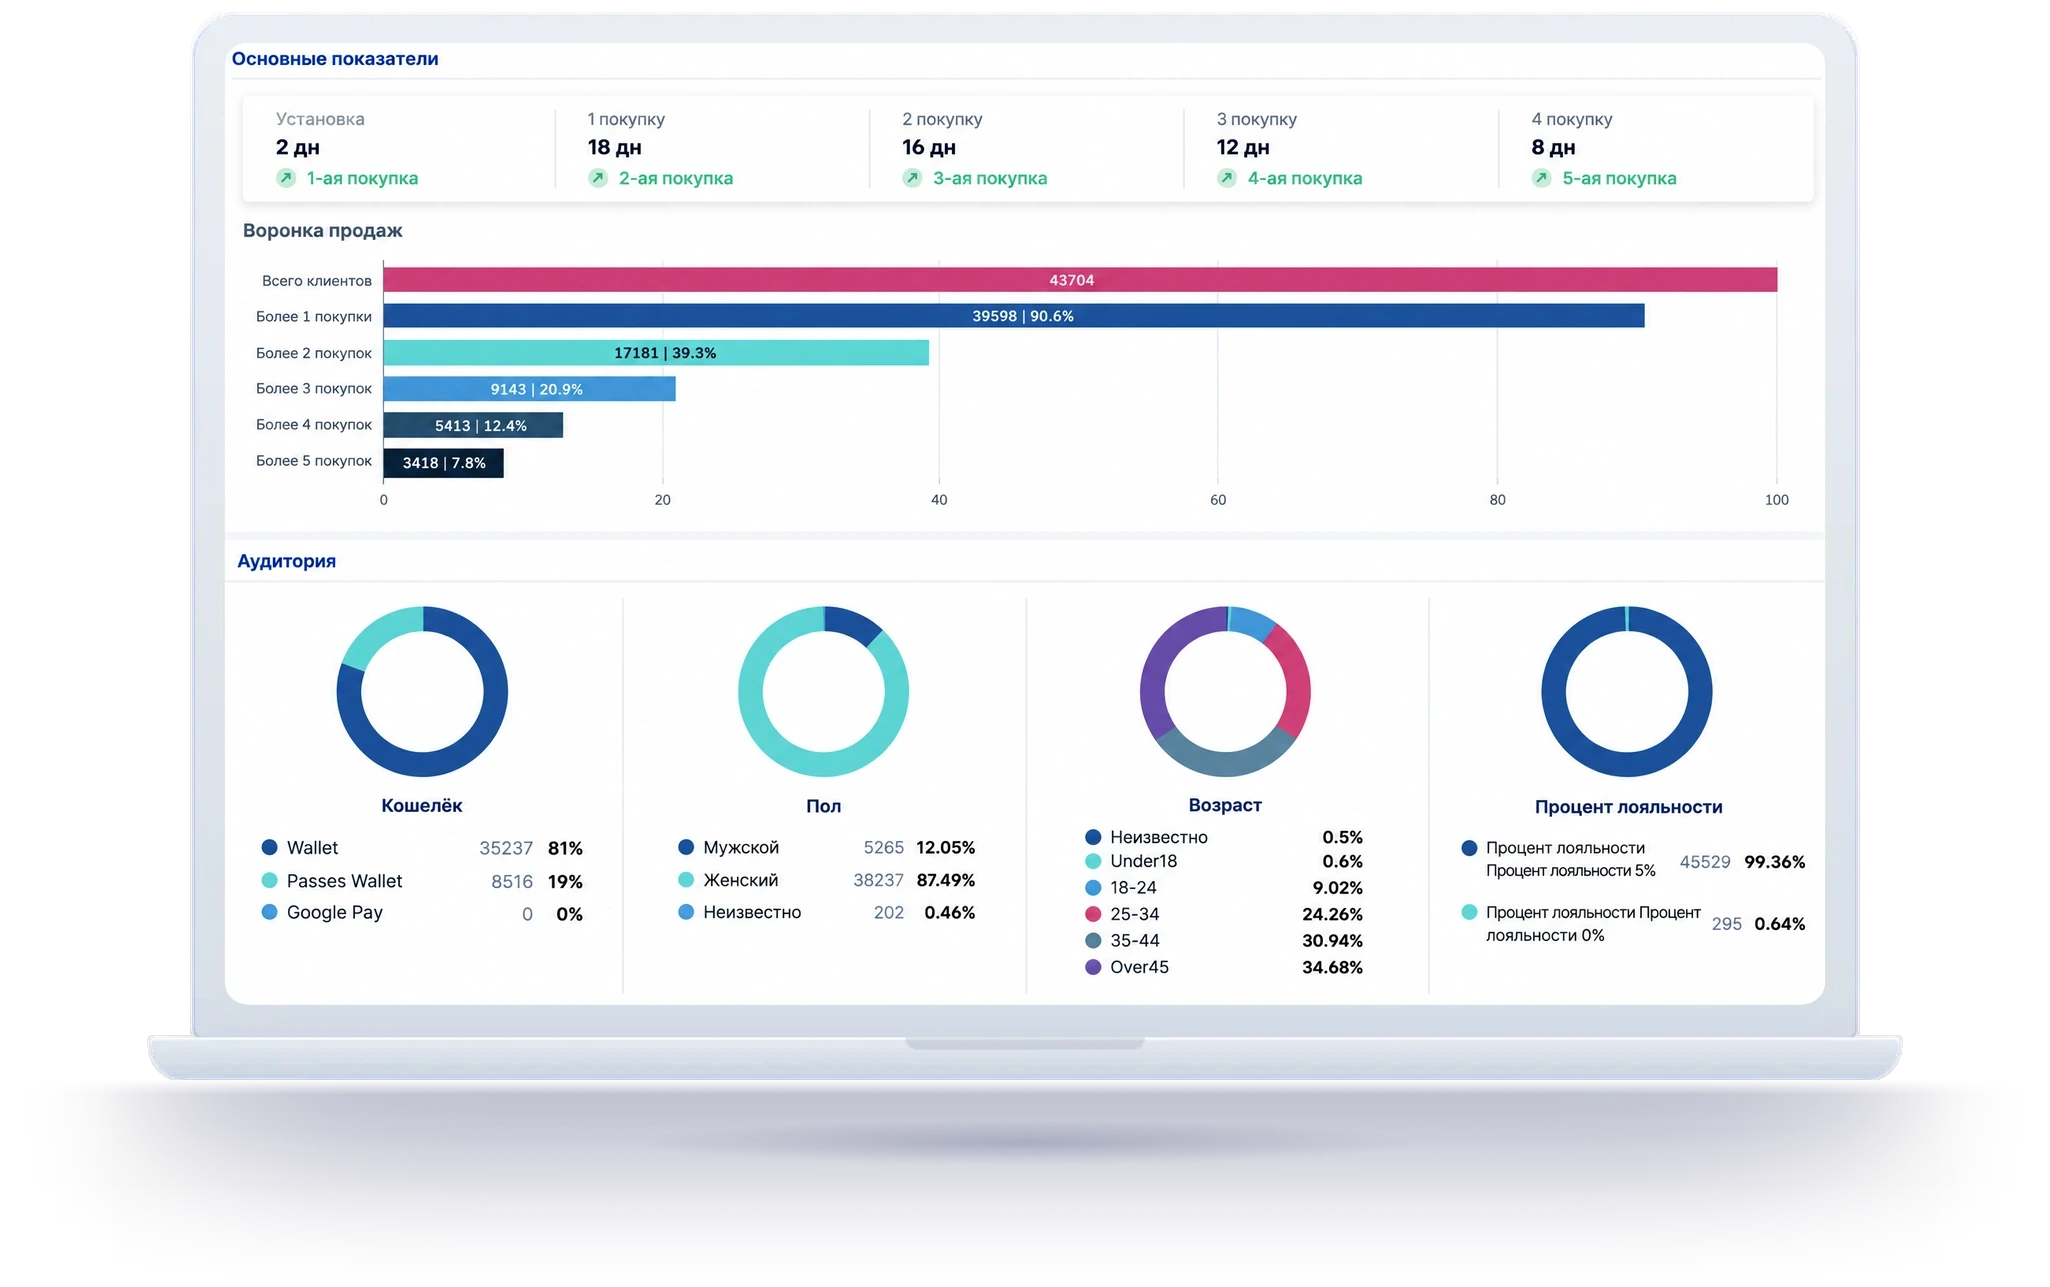Click the green arrow icon beside 4-ая покупка
This screenshot has height=1287, width=2050.
(1227, 178)
